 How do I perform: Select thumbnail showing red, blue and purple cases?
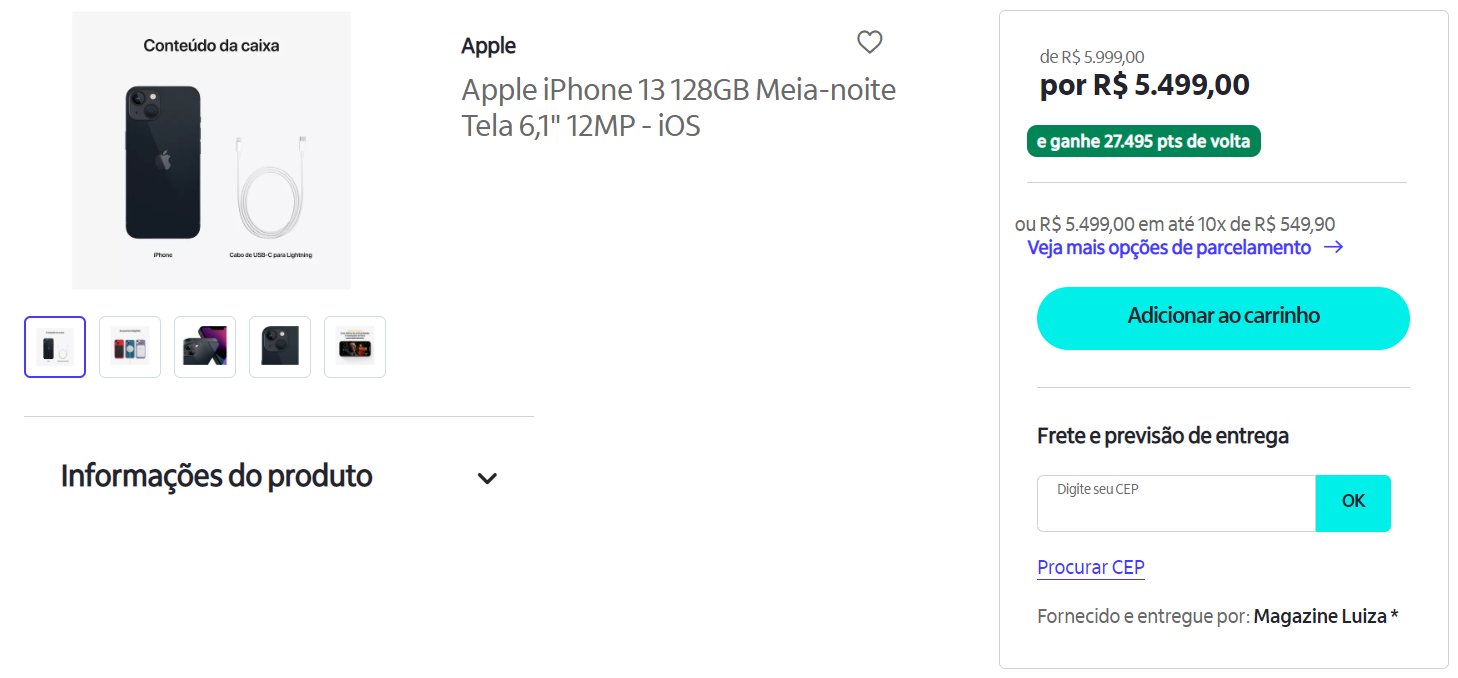(130, 347)
